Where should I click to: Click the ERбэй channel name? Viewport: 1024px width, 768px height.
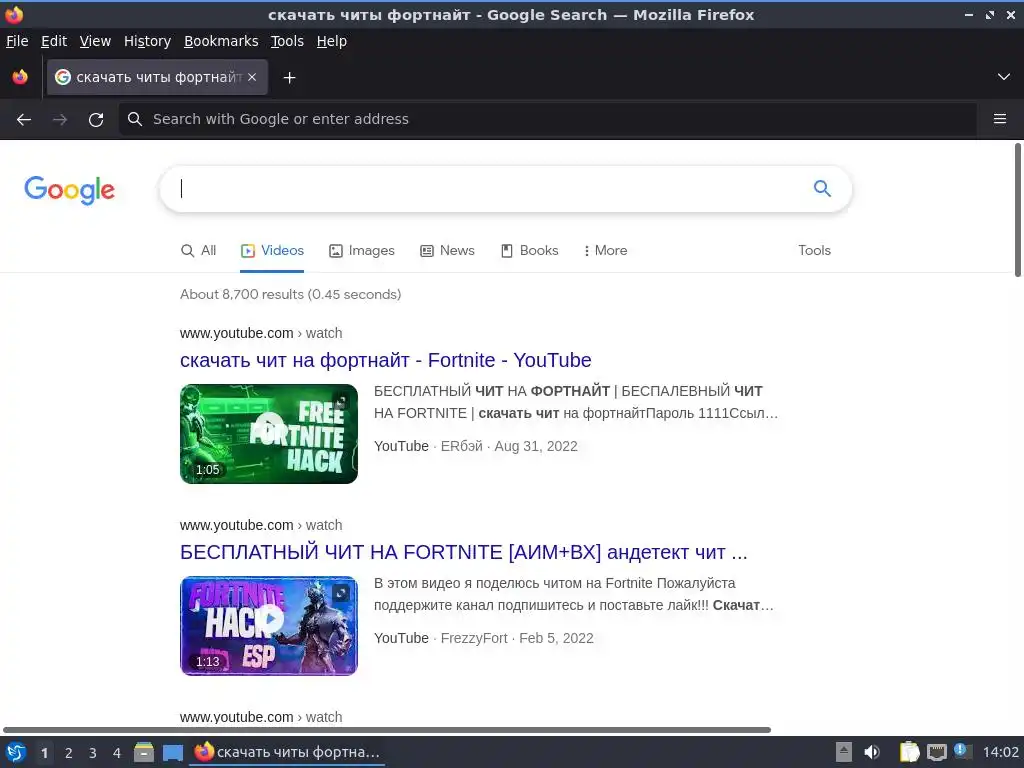pos(462,447)
